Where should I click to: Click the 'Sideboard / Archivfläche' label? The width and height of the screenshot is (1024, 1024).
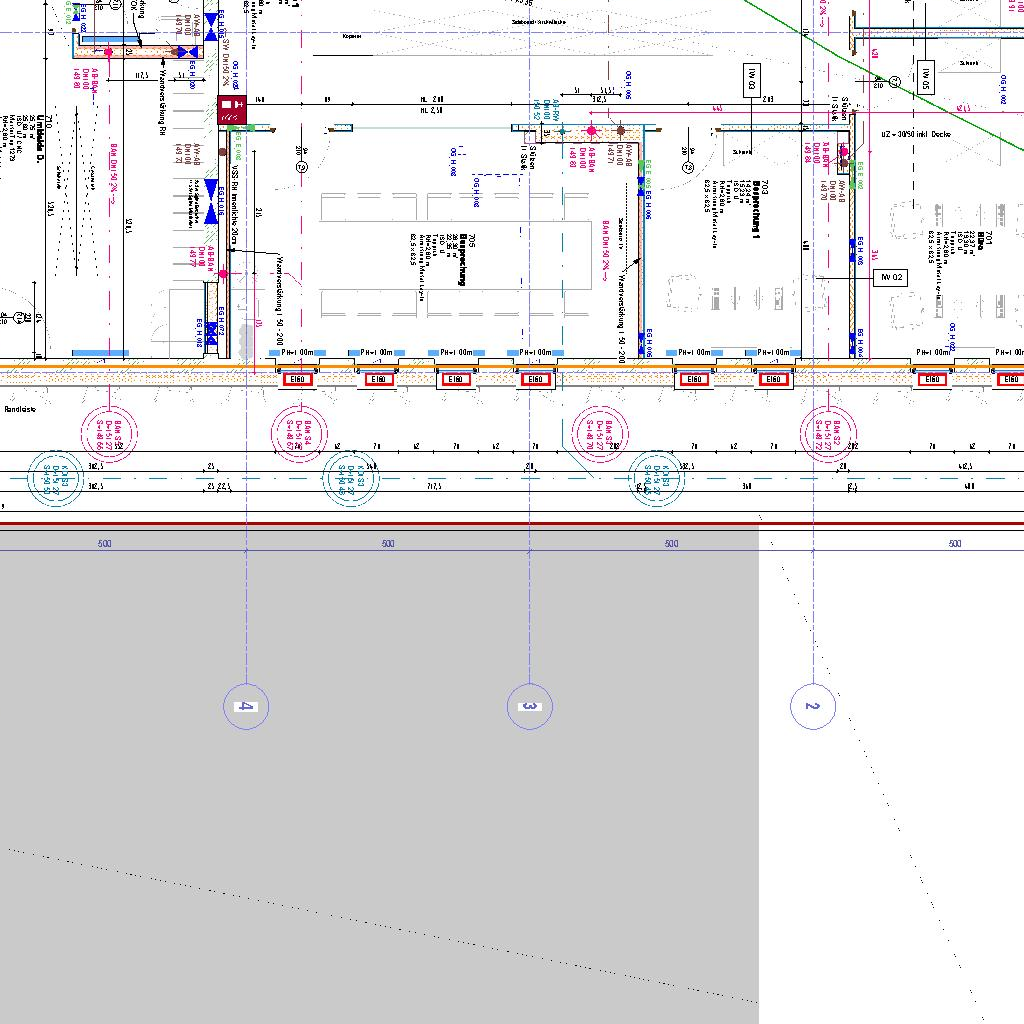(x=539, y=22)
